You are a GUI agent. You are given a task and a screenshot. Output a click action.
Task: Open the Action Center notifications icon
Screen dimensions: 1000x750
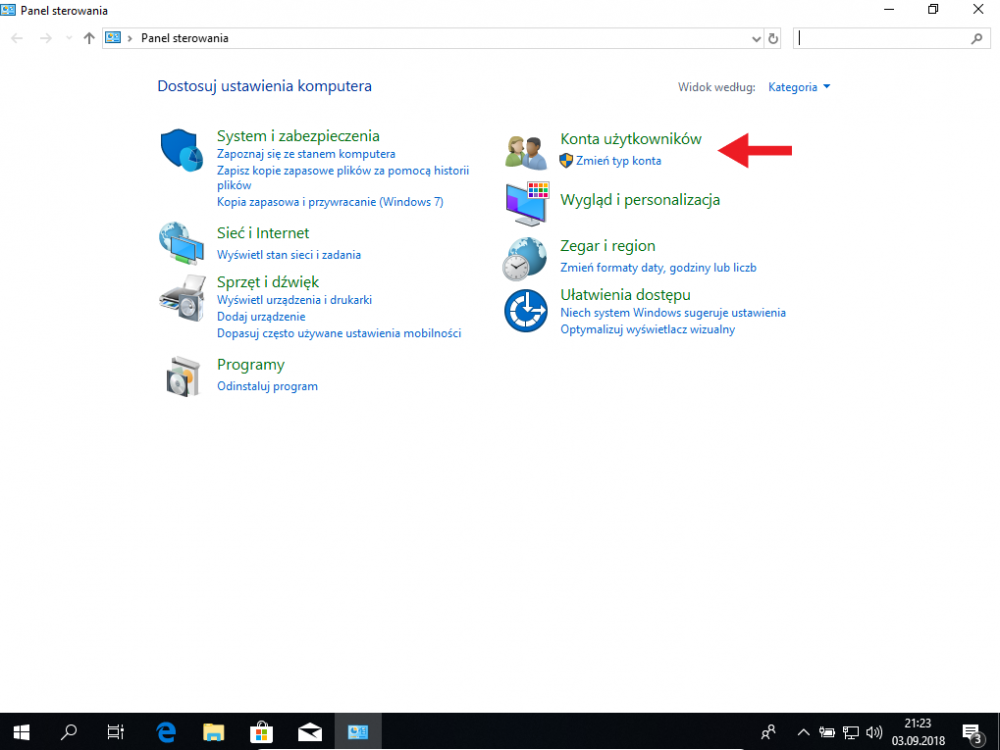click(972, 732)
